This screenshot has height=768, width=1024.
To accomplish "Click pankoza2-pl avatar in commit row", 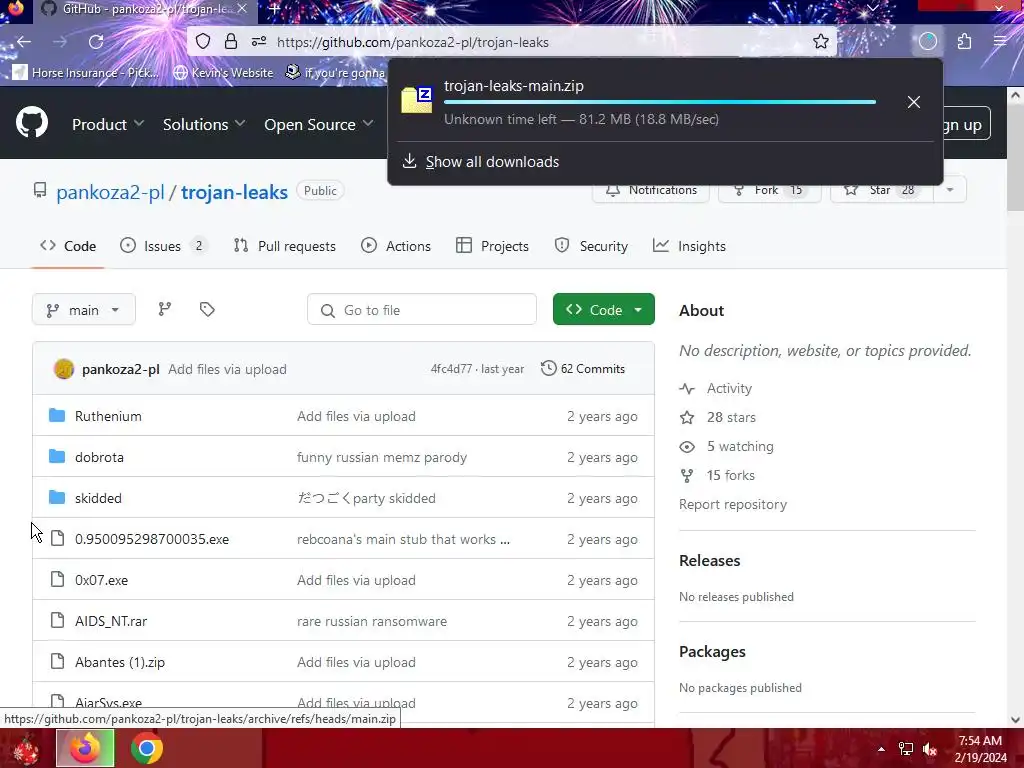I will [64, 369].
